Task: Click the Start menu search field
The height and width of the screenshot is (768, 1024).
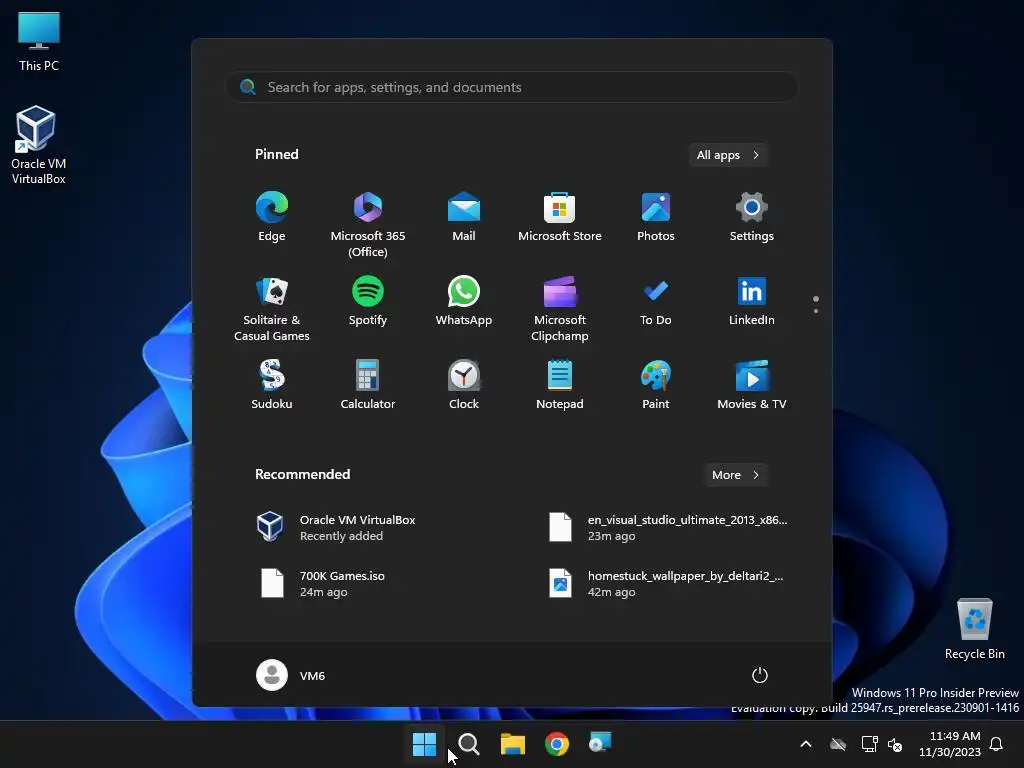Action: click(512, 87)
